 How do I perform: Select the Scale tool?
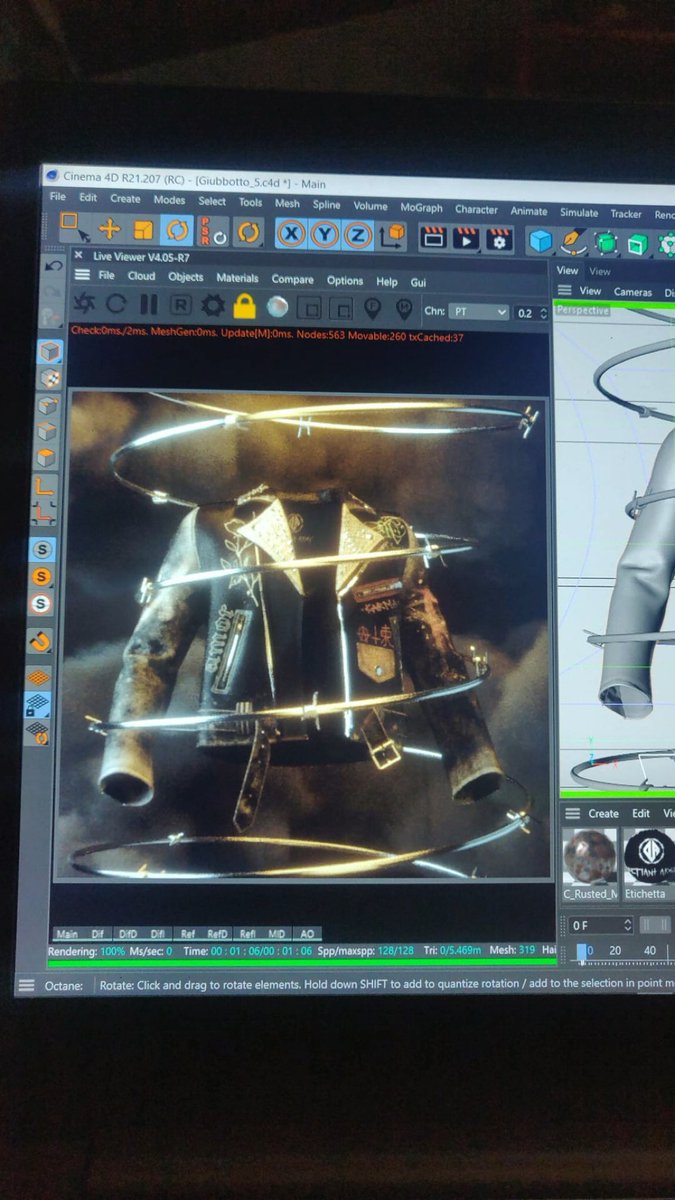click(x=143, y=230)
